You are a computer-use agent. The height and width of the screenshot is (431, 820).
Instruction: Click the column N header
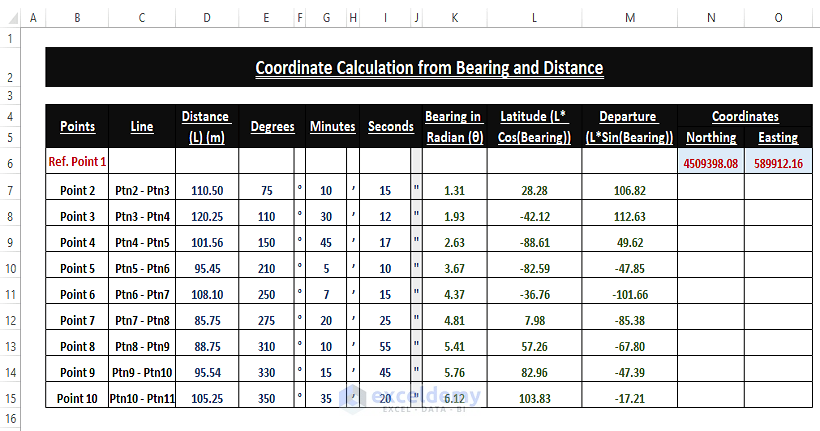pyautogui.click(x=710, y=18)
